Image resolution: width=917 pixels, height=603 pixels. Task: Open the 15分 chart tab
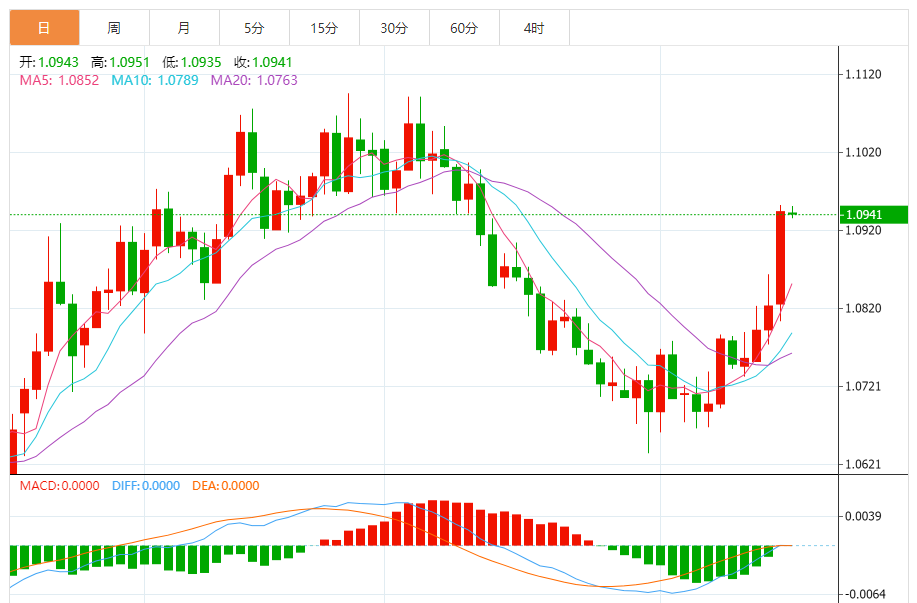324,27
